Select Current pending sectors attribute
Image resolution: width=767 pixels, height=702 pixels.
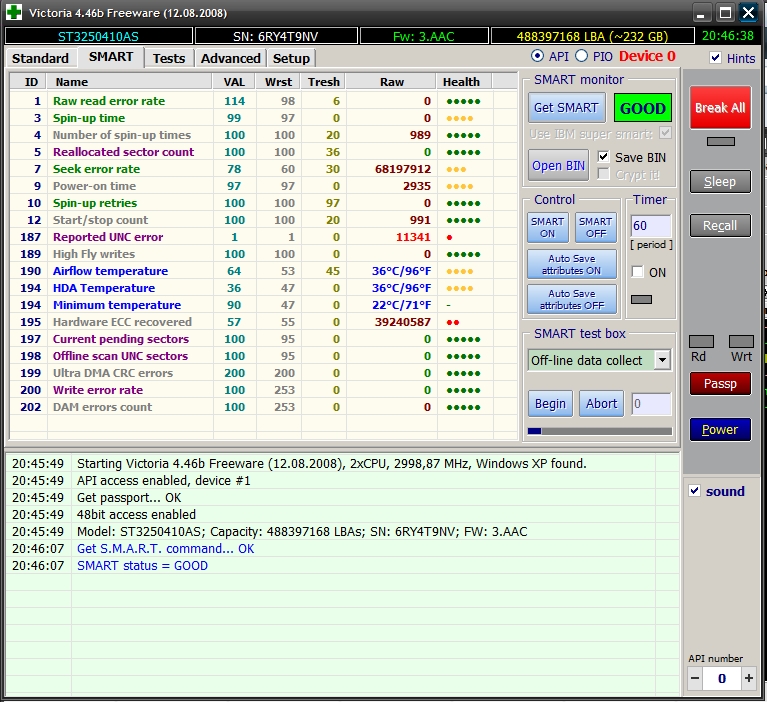pyautogui.click(x=263, y=339)
